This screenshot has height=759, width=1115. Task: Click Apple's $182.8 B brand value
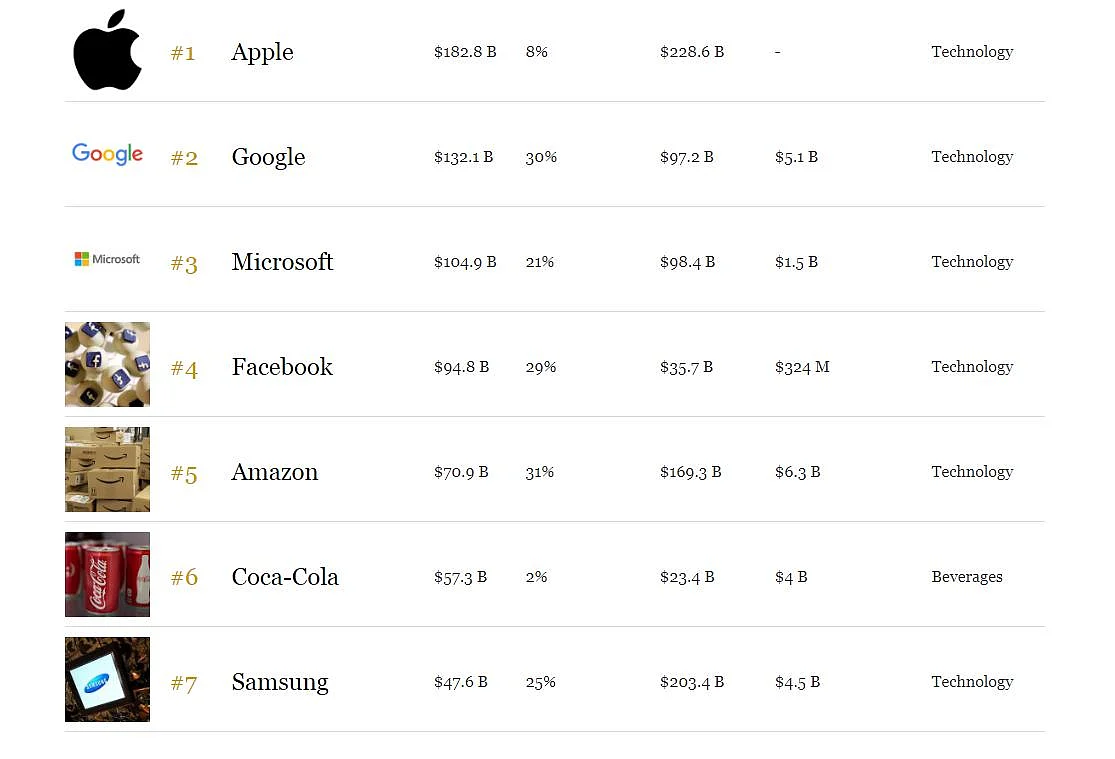point(465,52)
